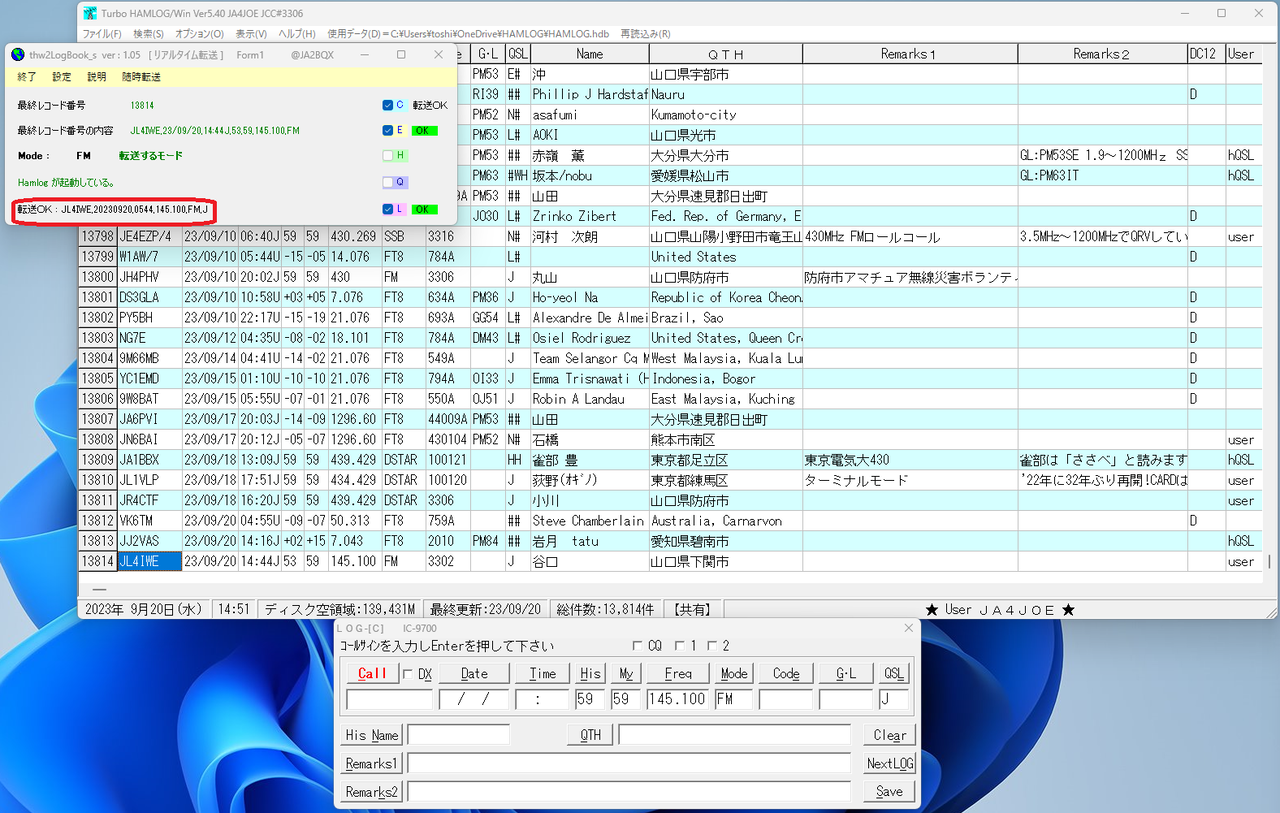Click the Mode button in LOG window
This screenshot has width=1280, height=813.
(734, 674)
